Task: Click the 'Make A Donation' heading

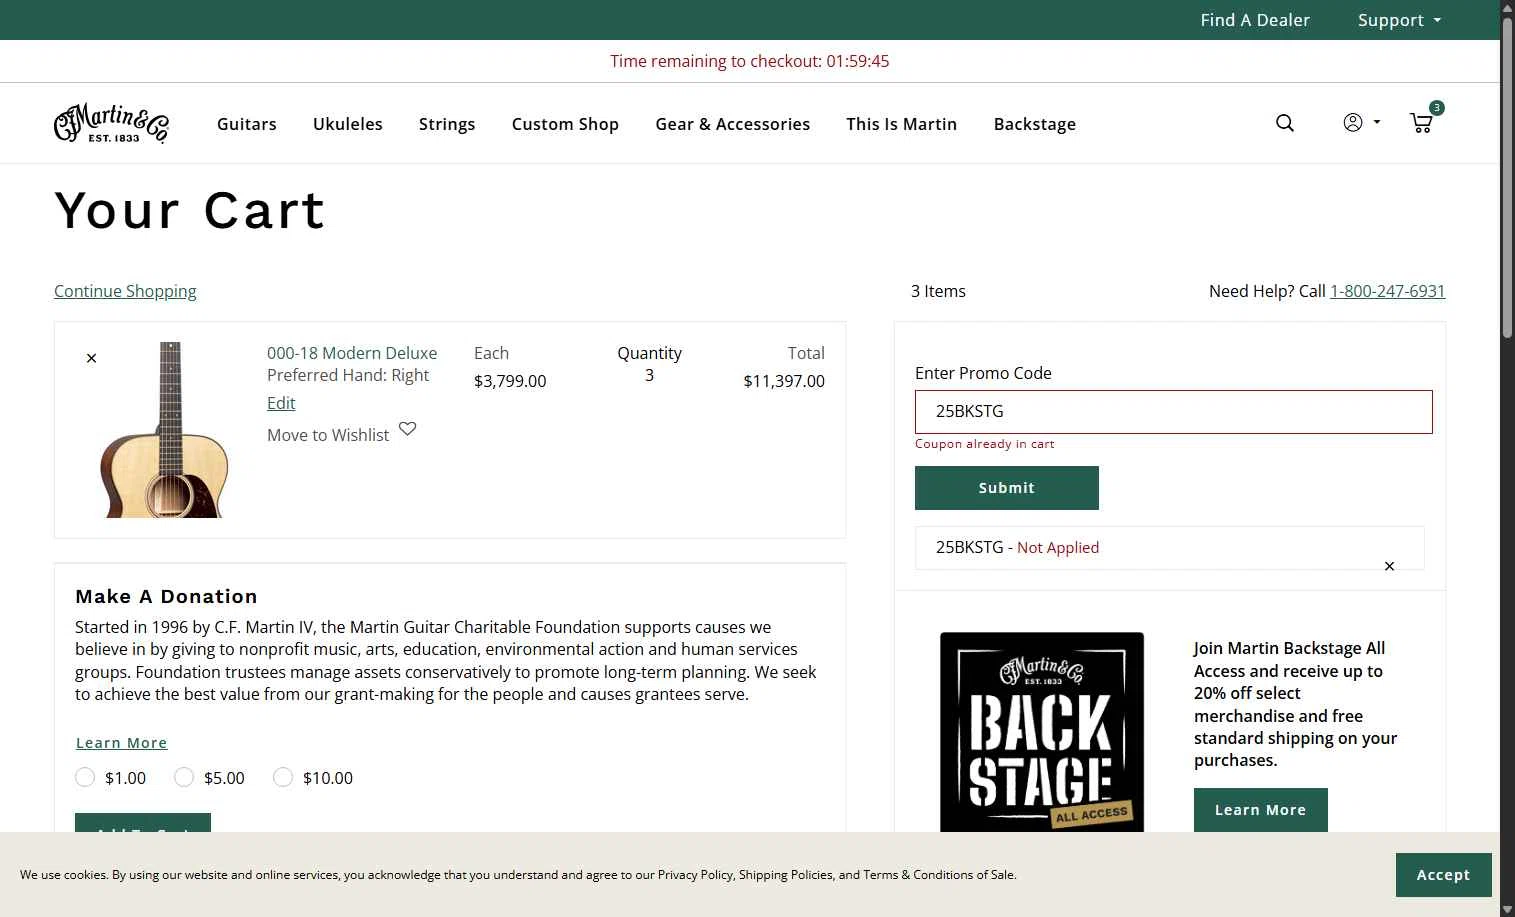Action: point(166,596)
